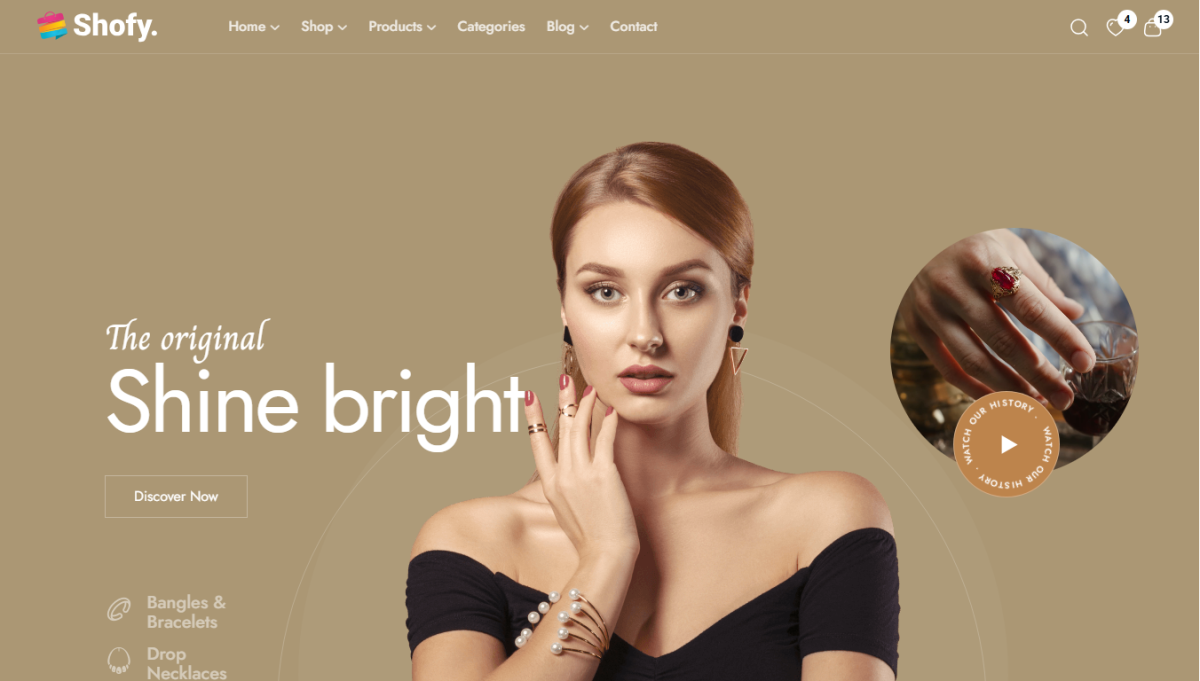Click the circular ring hand thumbnail
The image size is (1200, 681).
click(1014, 330)
